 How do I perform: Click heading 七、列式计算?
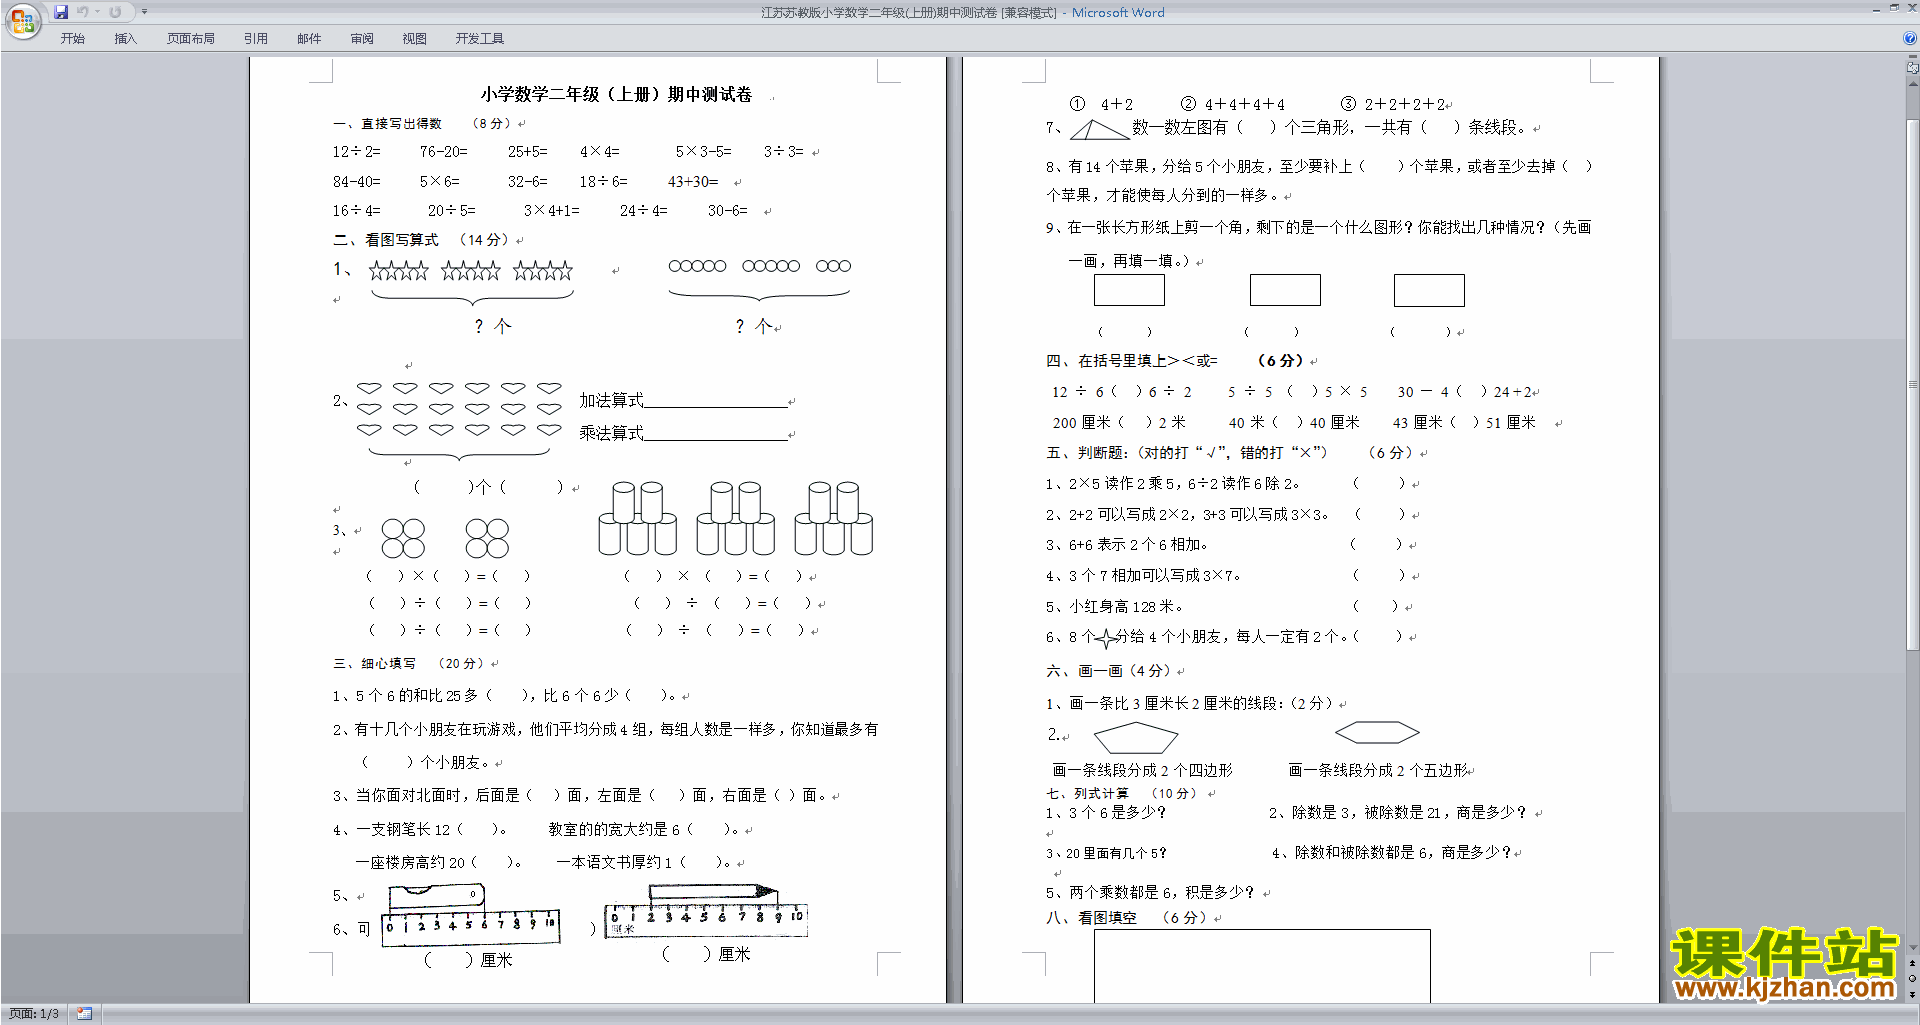coord(1087,793)
